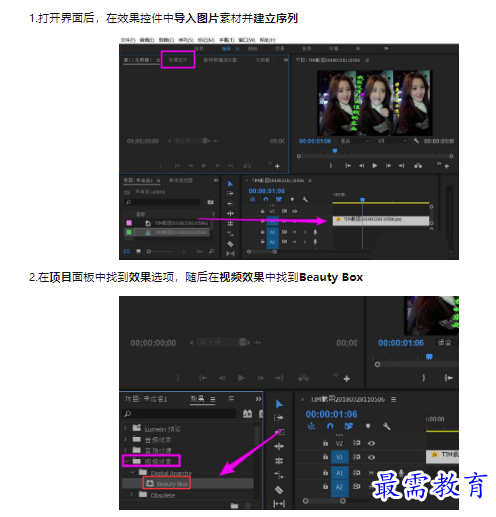The image size is (496, 517).
Task: Click the A1 voice-over microphone in first screenshot
Action: point(315,232)
